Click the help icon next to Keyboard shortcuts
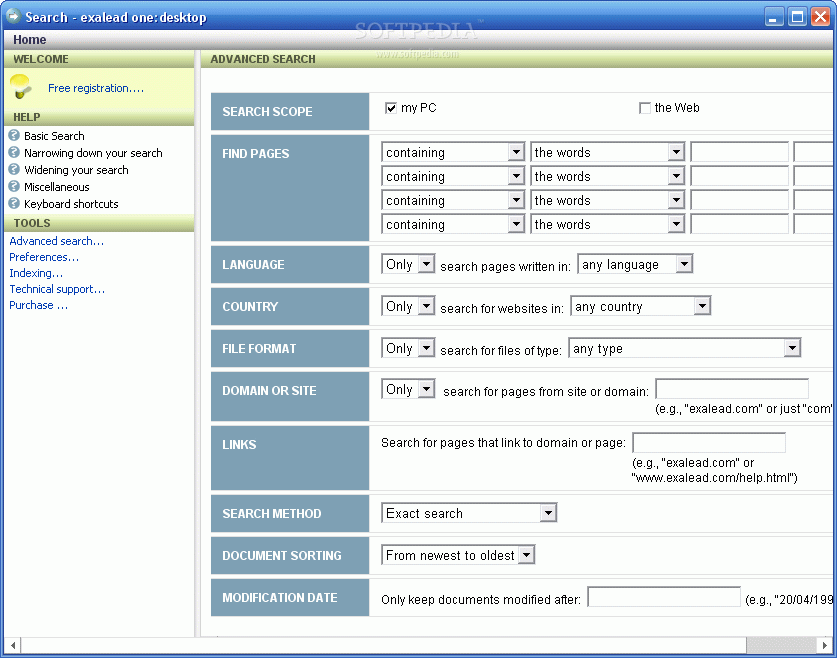 [x=14, y=203]
